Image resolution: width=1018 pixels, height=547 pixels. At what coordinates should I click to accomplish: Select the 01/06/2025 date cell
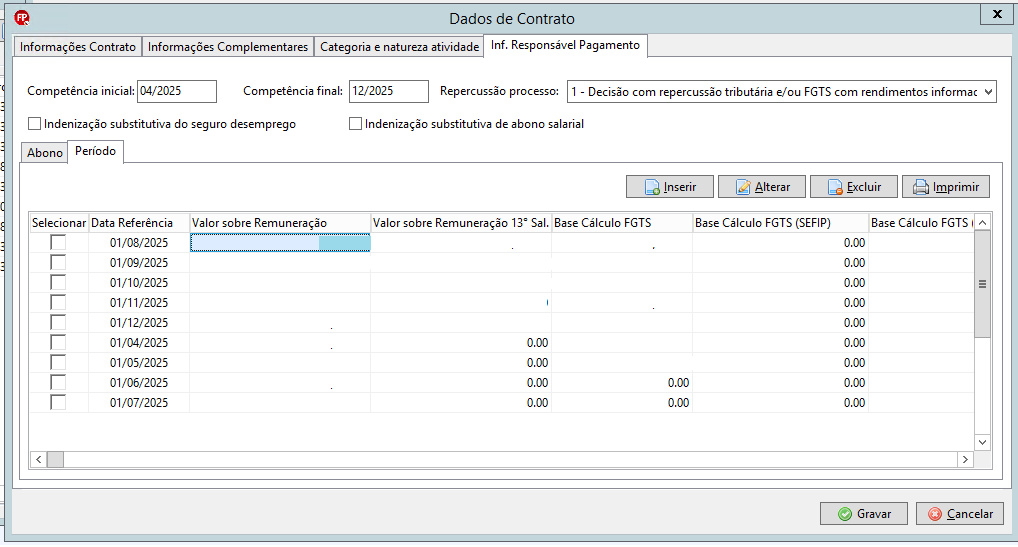pos(139,383)
